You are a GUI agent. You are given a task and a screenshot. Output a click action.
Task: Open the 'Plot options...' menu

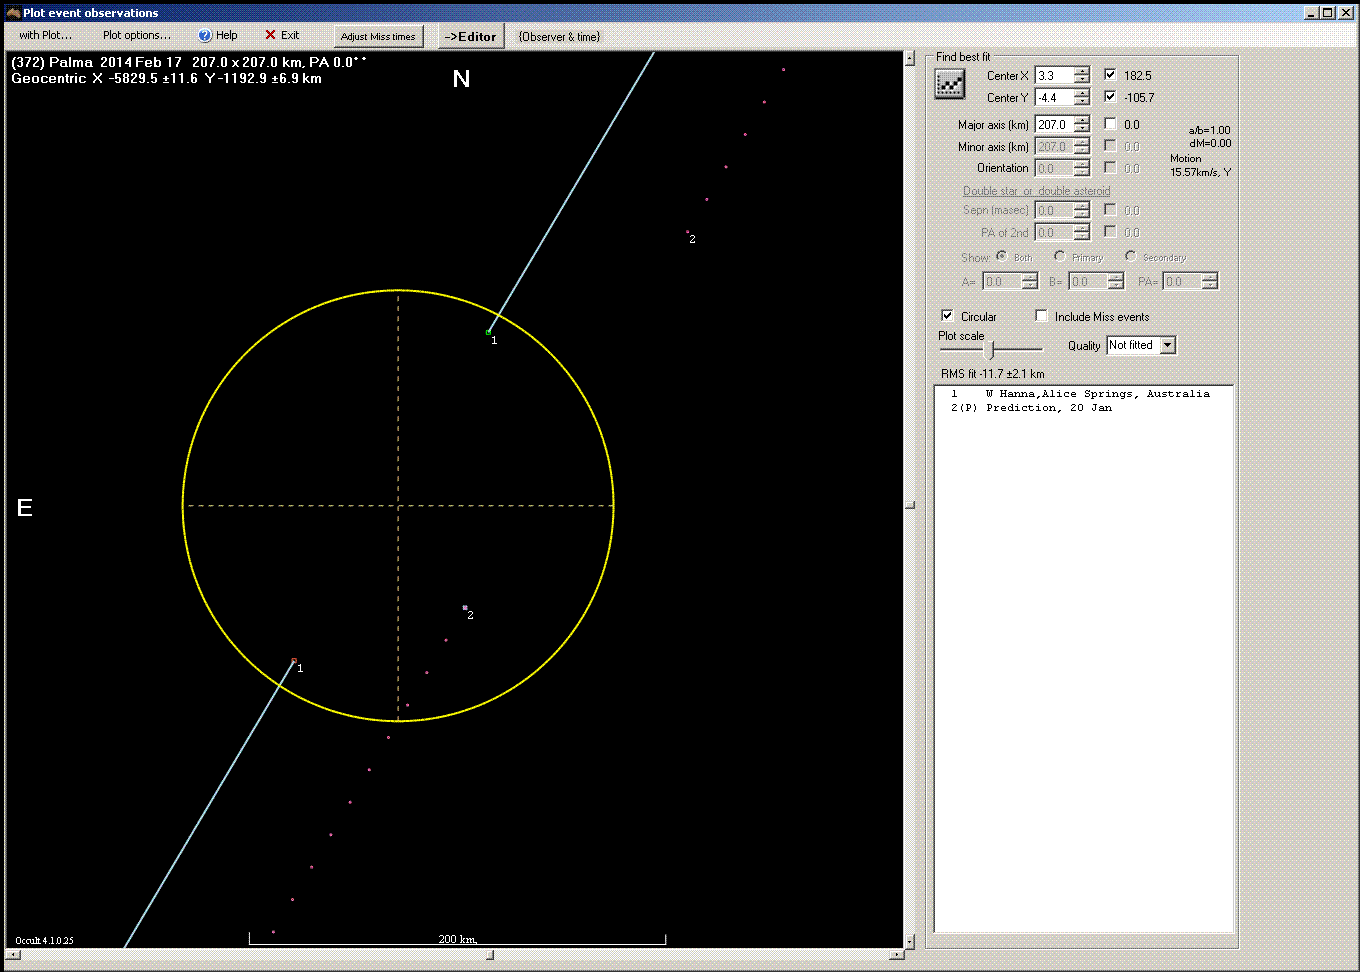(x=137, y=35)
